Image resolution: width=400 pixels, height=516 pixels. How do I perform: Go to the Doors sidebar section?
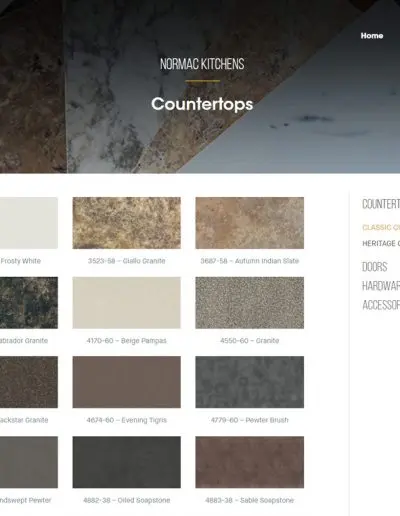click(375, 267)
